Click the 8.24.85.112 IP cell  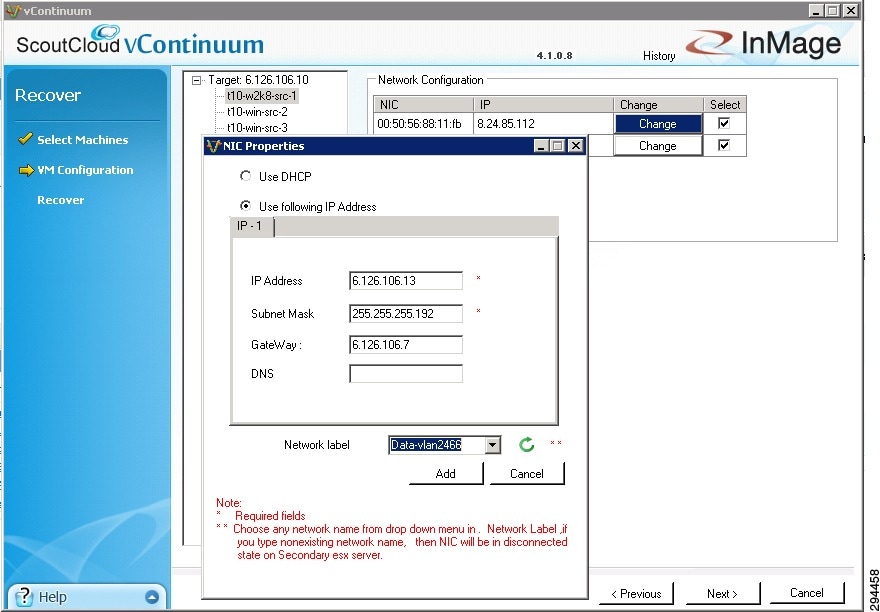tap(543, 124)
